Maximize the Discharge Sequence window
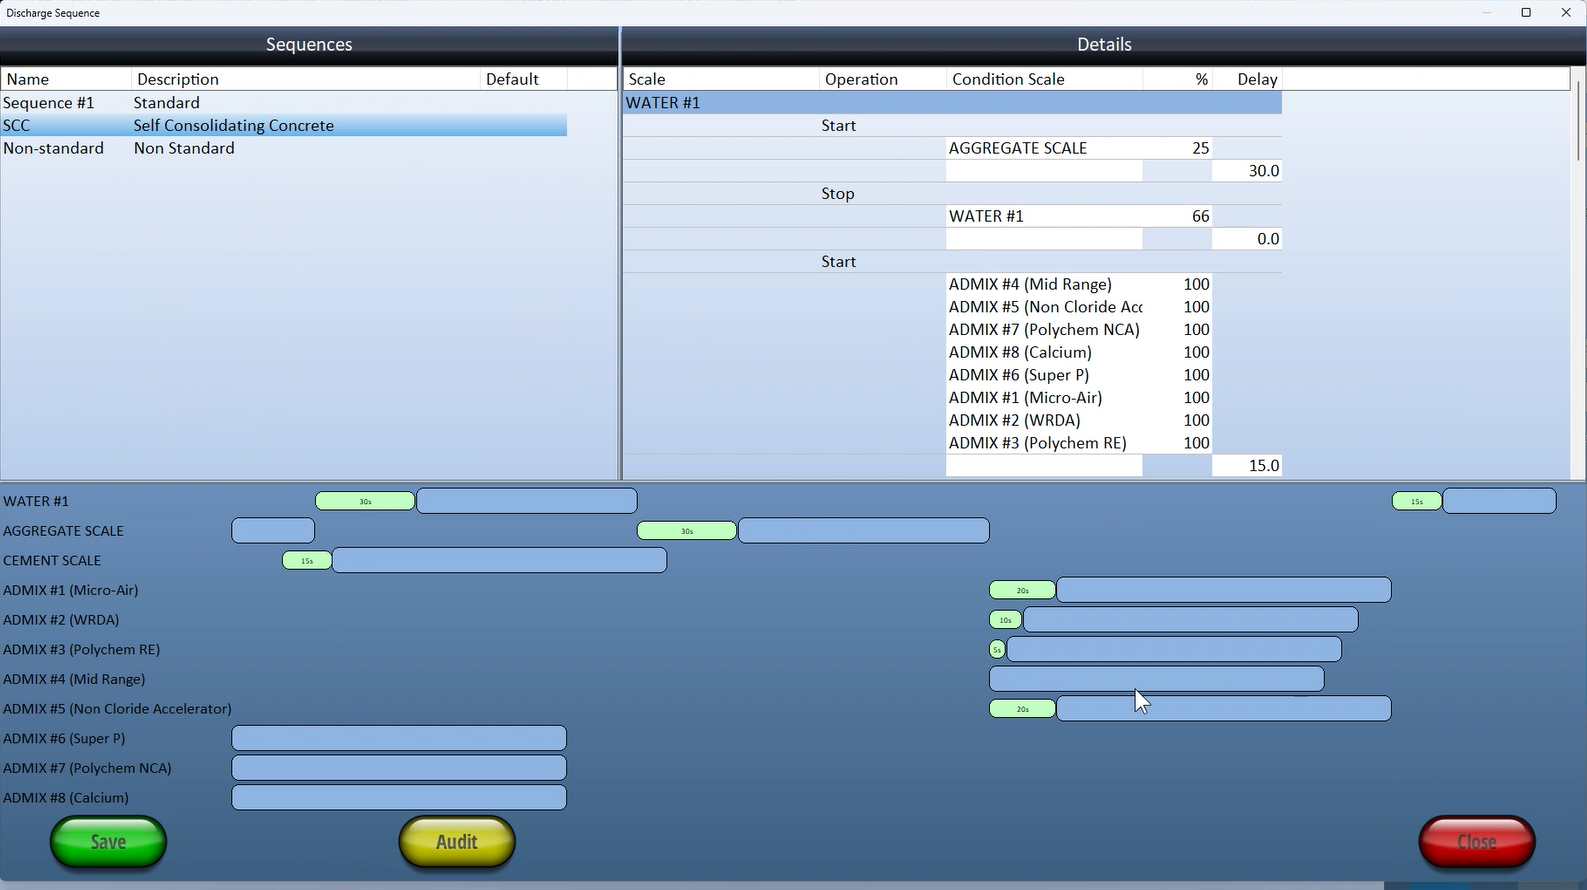 pos(1526,13)
